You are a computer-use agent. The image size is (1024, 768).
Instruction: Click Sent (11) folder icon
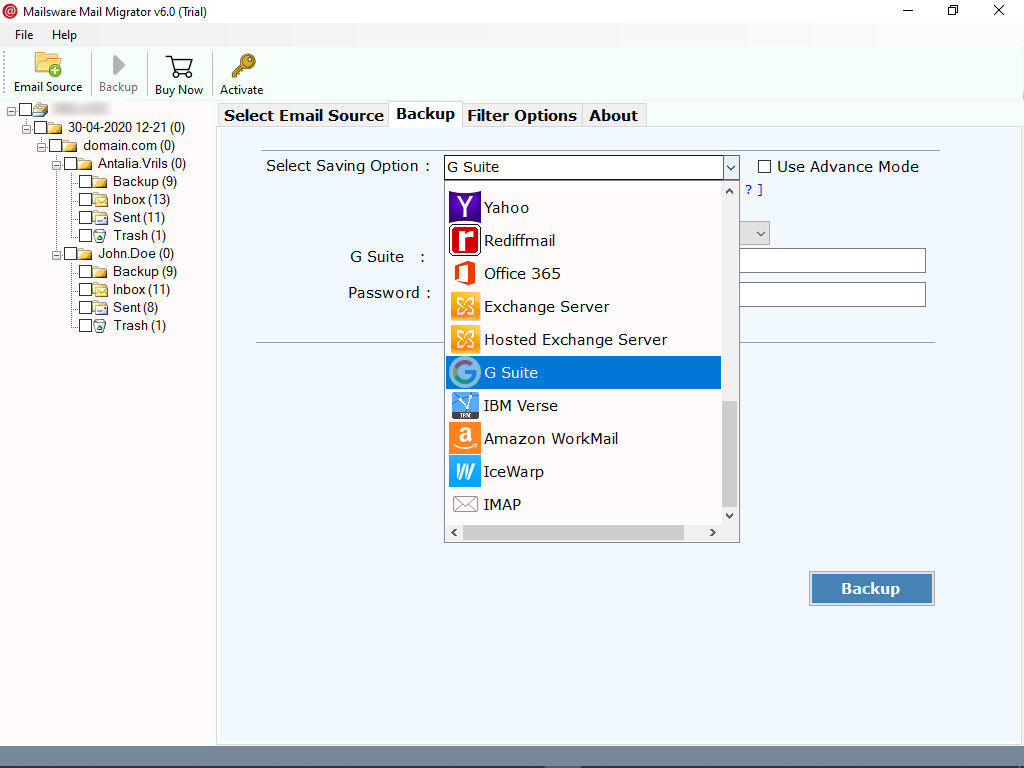pyautogui.click(x=100, y=217)
